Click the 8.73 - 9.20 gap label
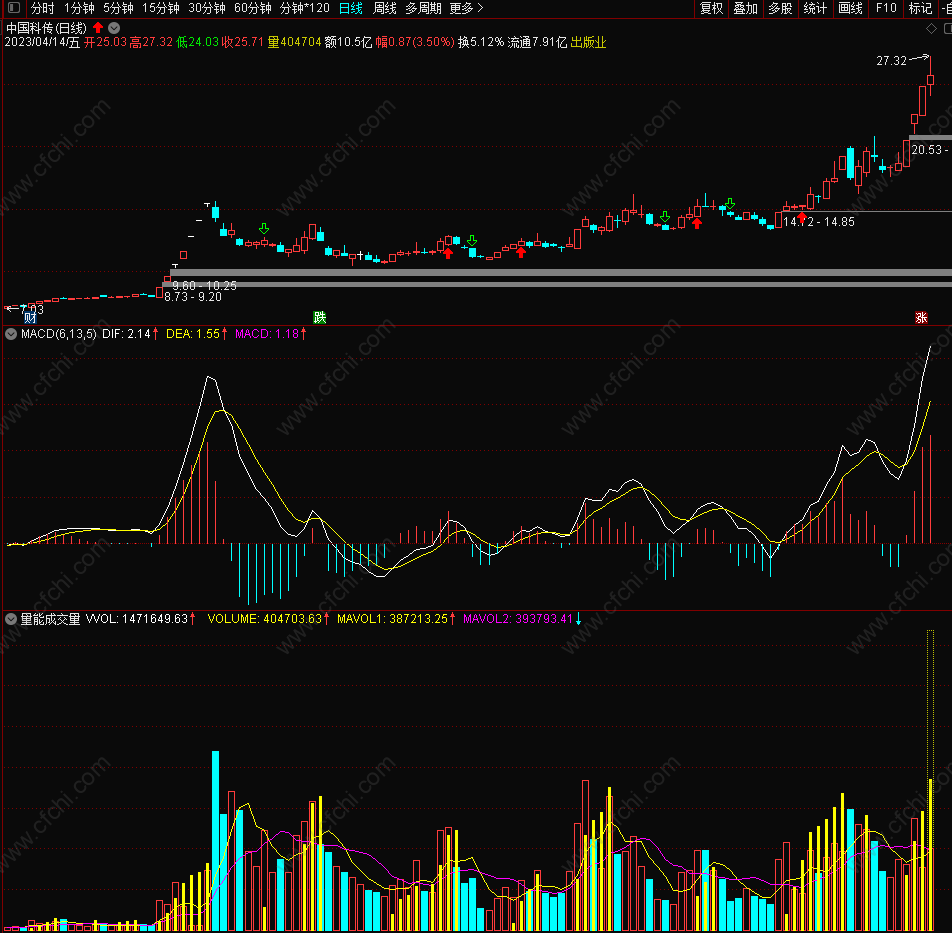The height and width of the screenshot is (933, 952). click(x=192, y=297)
